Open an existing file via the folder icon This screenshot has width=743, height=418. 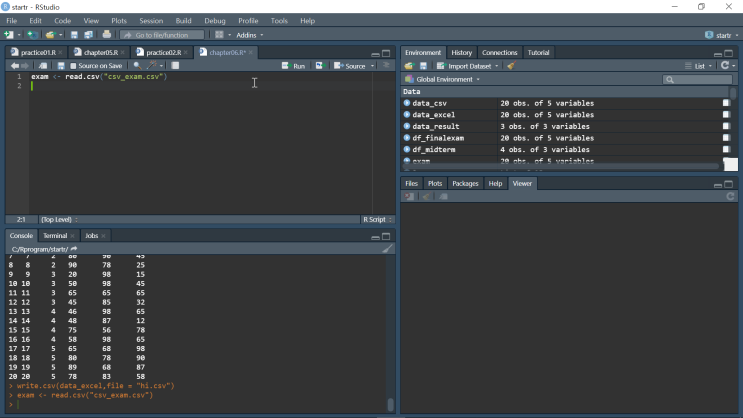click(x=50, y=35)
